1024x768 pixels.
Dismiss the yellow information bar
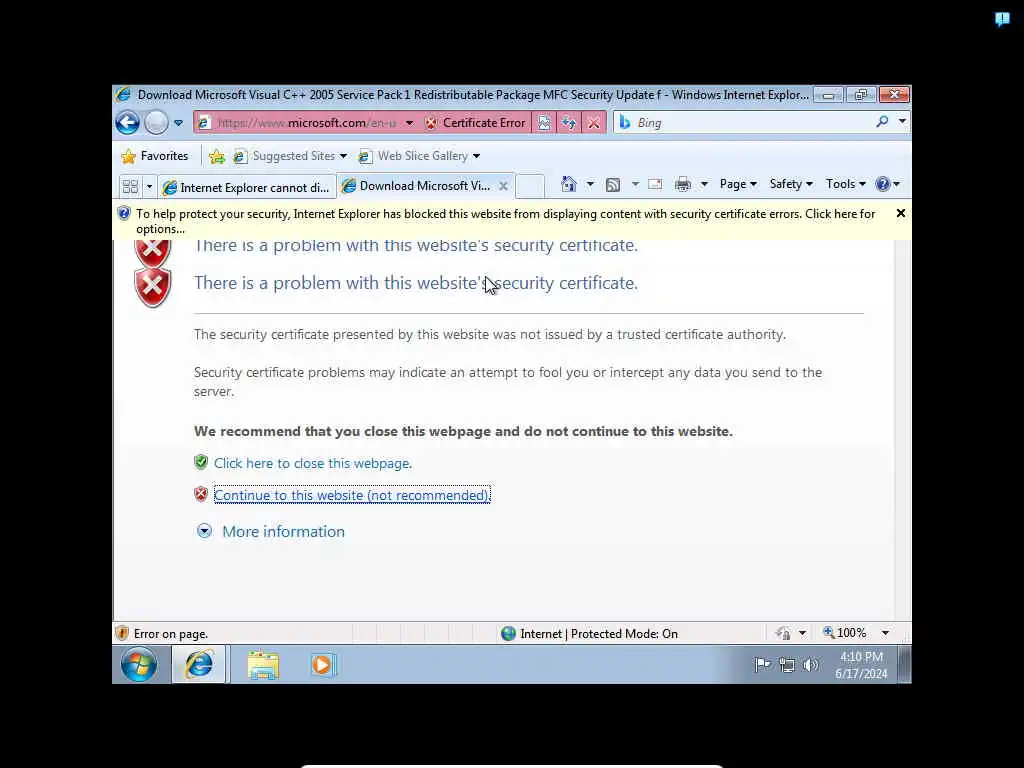pyautogui.click(x=901, y=214)
